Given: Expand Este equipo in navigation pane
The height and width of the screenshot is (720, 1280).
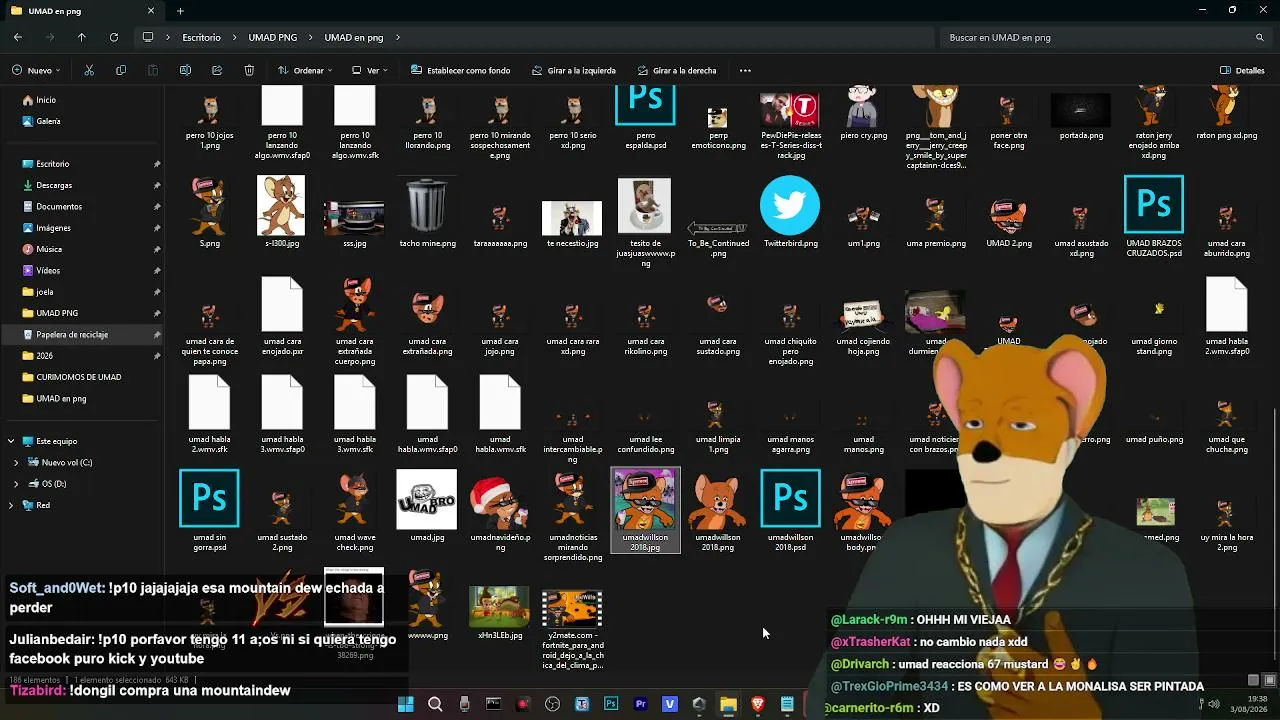Looking at the screenshot, I should (11, 441).
